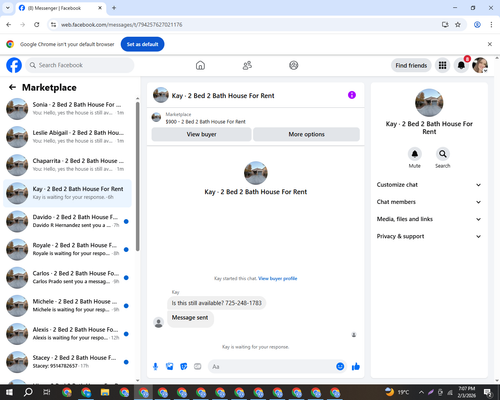
Task: Open Task View on the taskbar
Action: 47,392
